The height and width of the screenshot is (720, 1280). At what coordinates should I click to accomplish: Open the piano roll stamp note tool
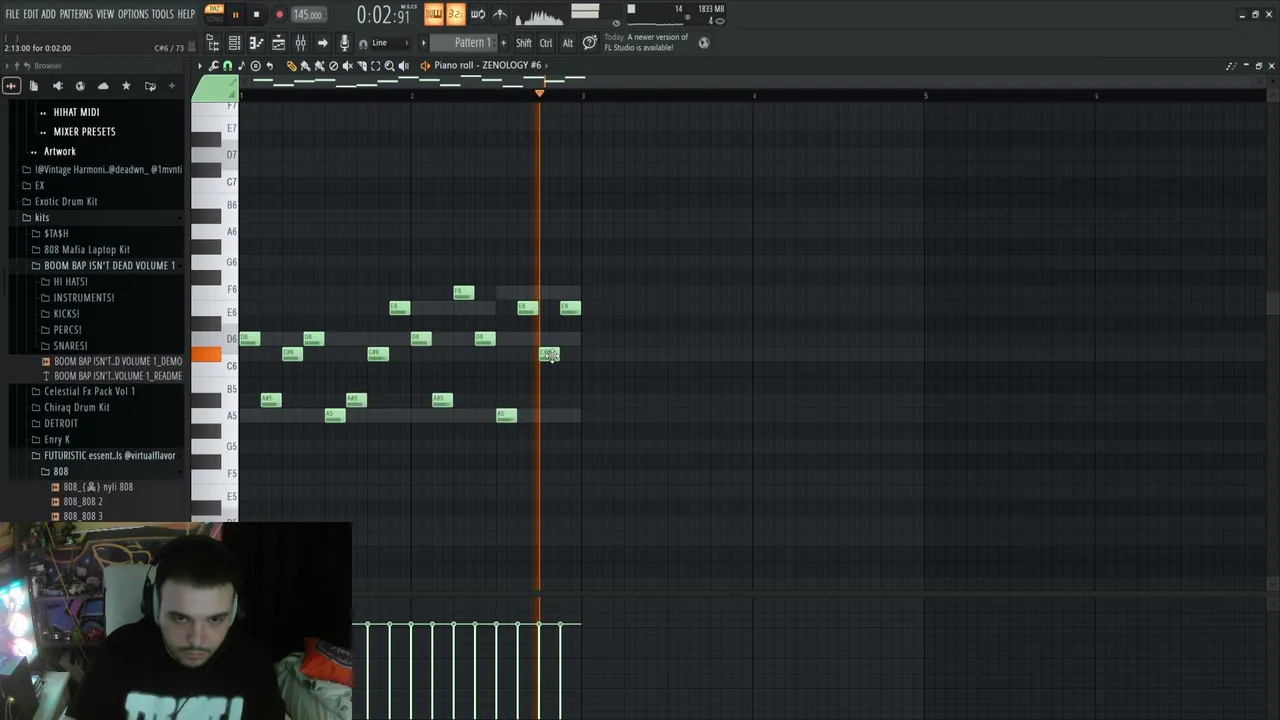coord(241,66)
